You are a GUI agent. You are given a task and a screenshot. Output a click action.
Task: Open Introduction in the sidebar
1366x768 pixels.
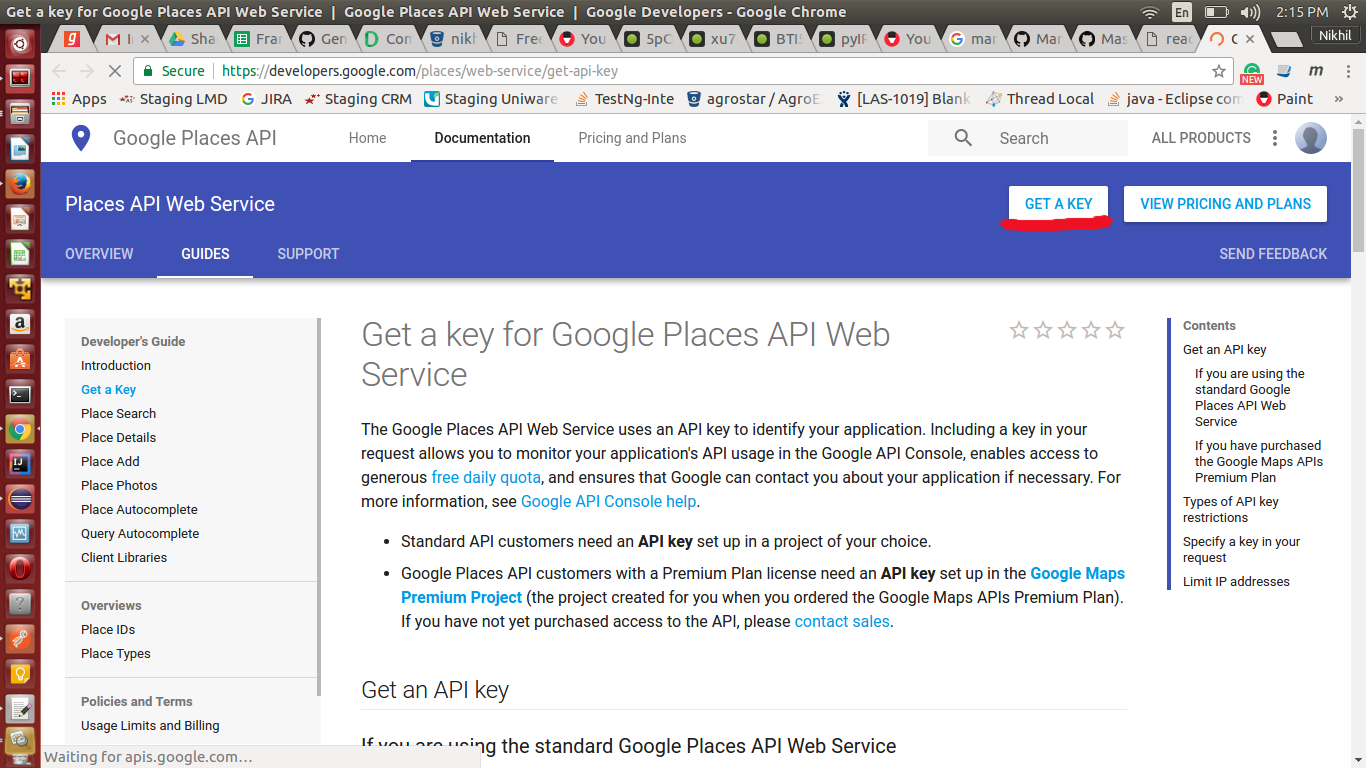(116, 366)
